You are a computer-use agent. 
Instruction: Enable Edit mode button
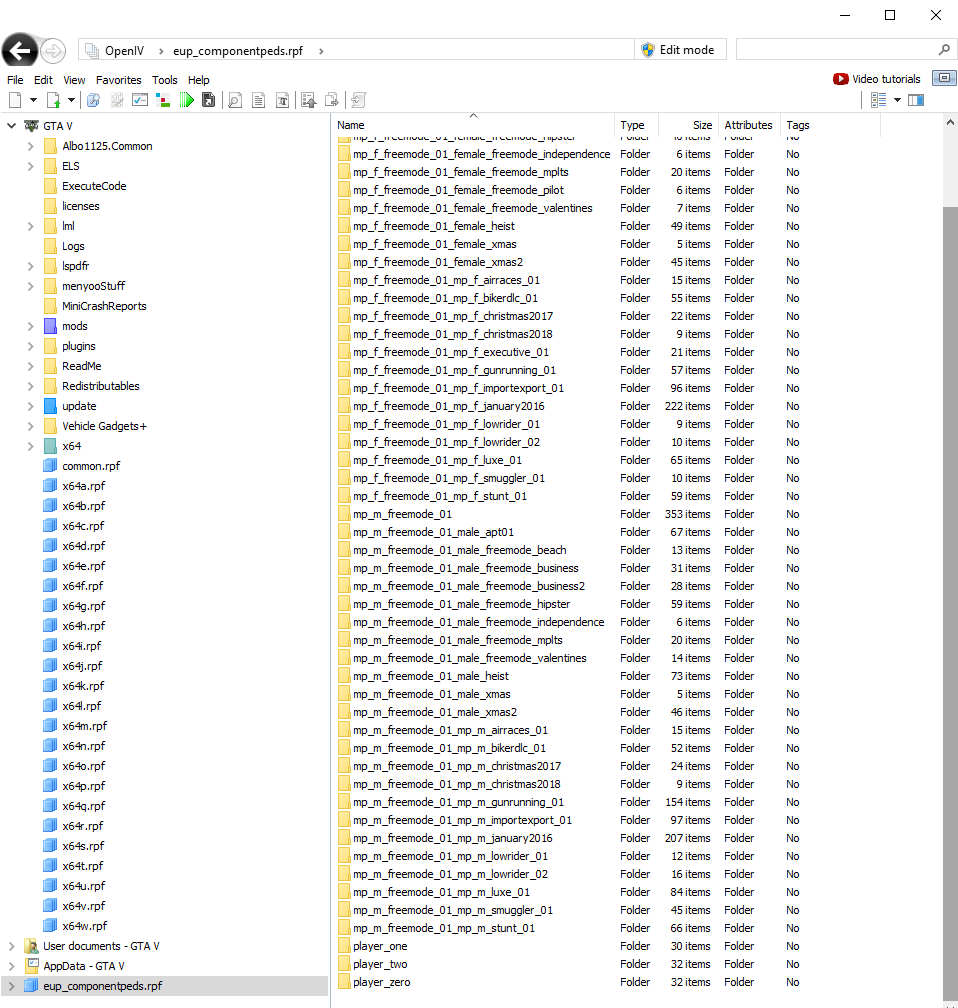(x=680, y=50)
